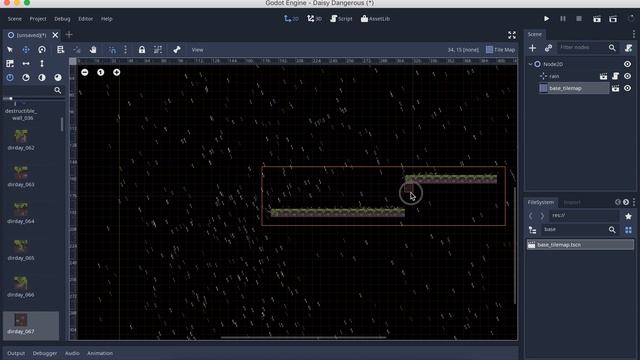Toggle visibility of base_tilemap node
The height and width of the screenshot is (360, 640).
627,88
